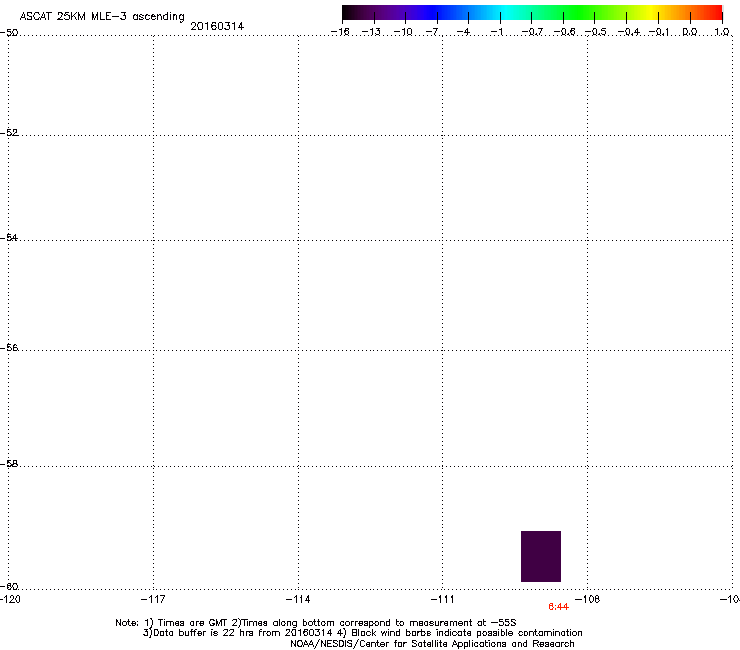The height and width of the screenshot is (650, 740).
Task: Click color bar tick label -0.7
Action: coord(532,32)
